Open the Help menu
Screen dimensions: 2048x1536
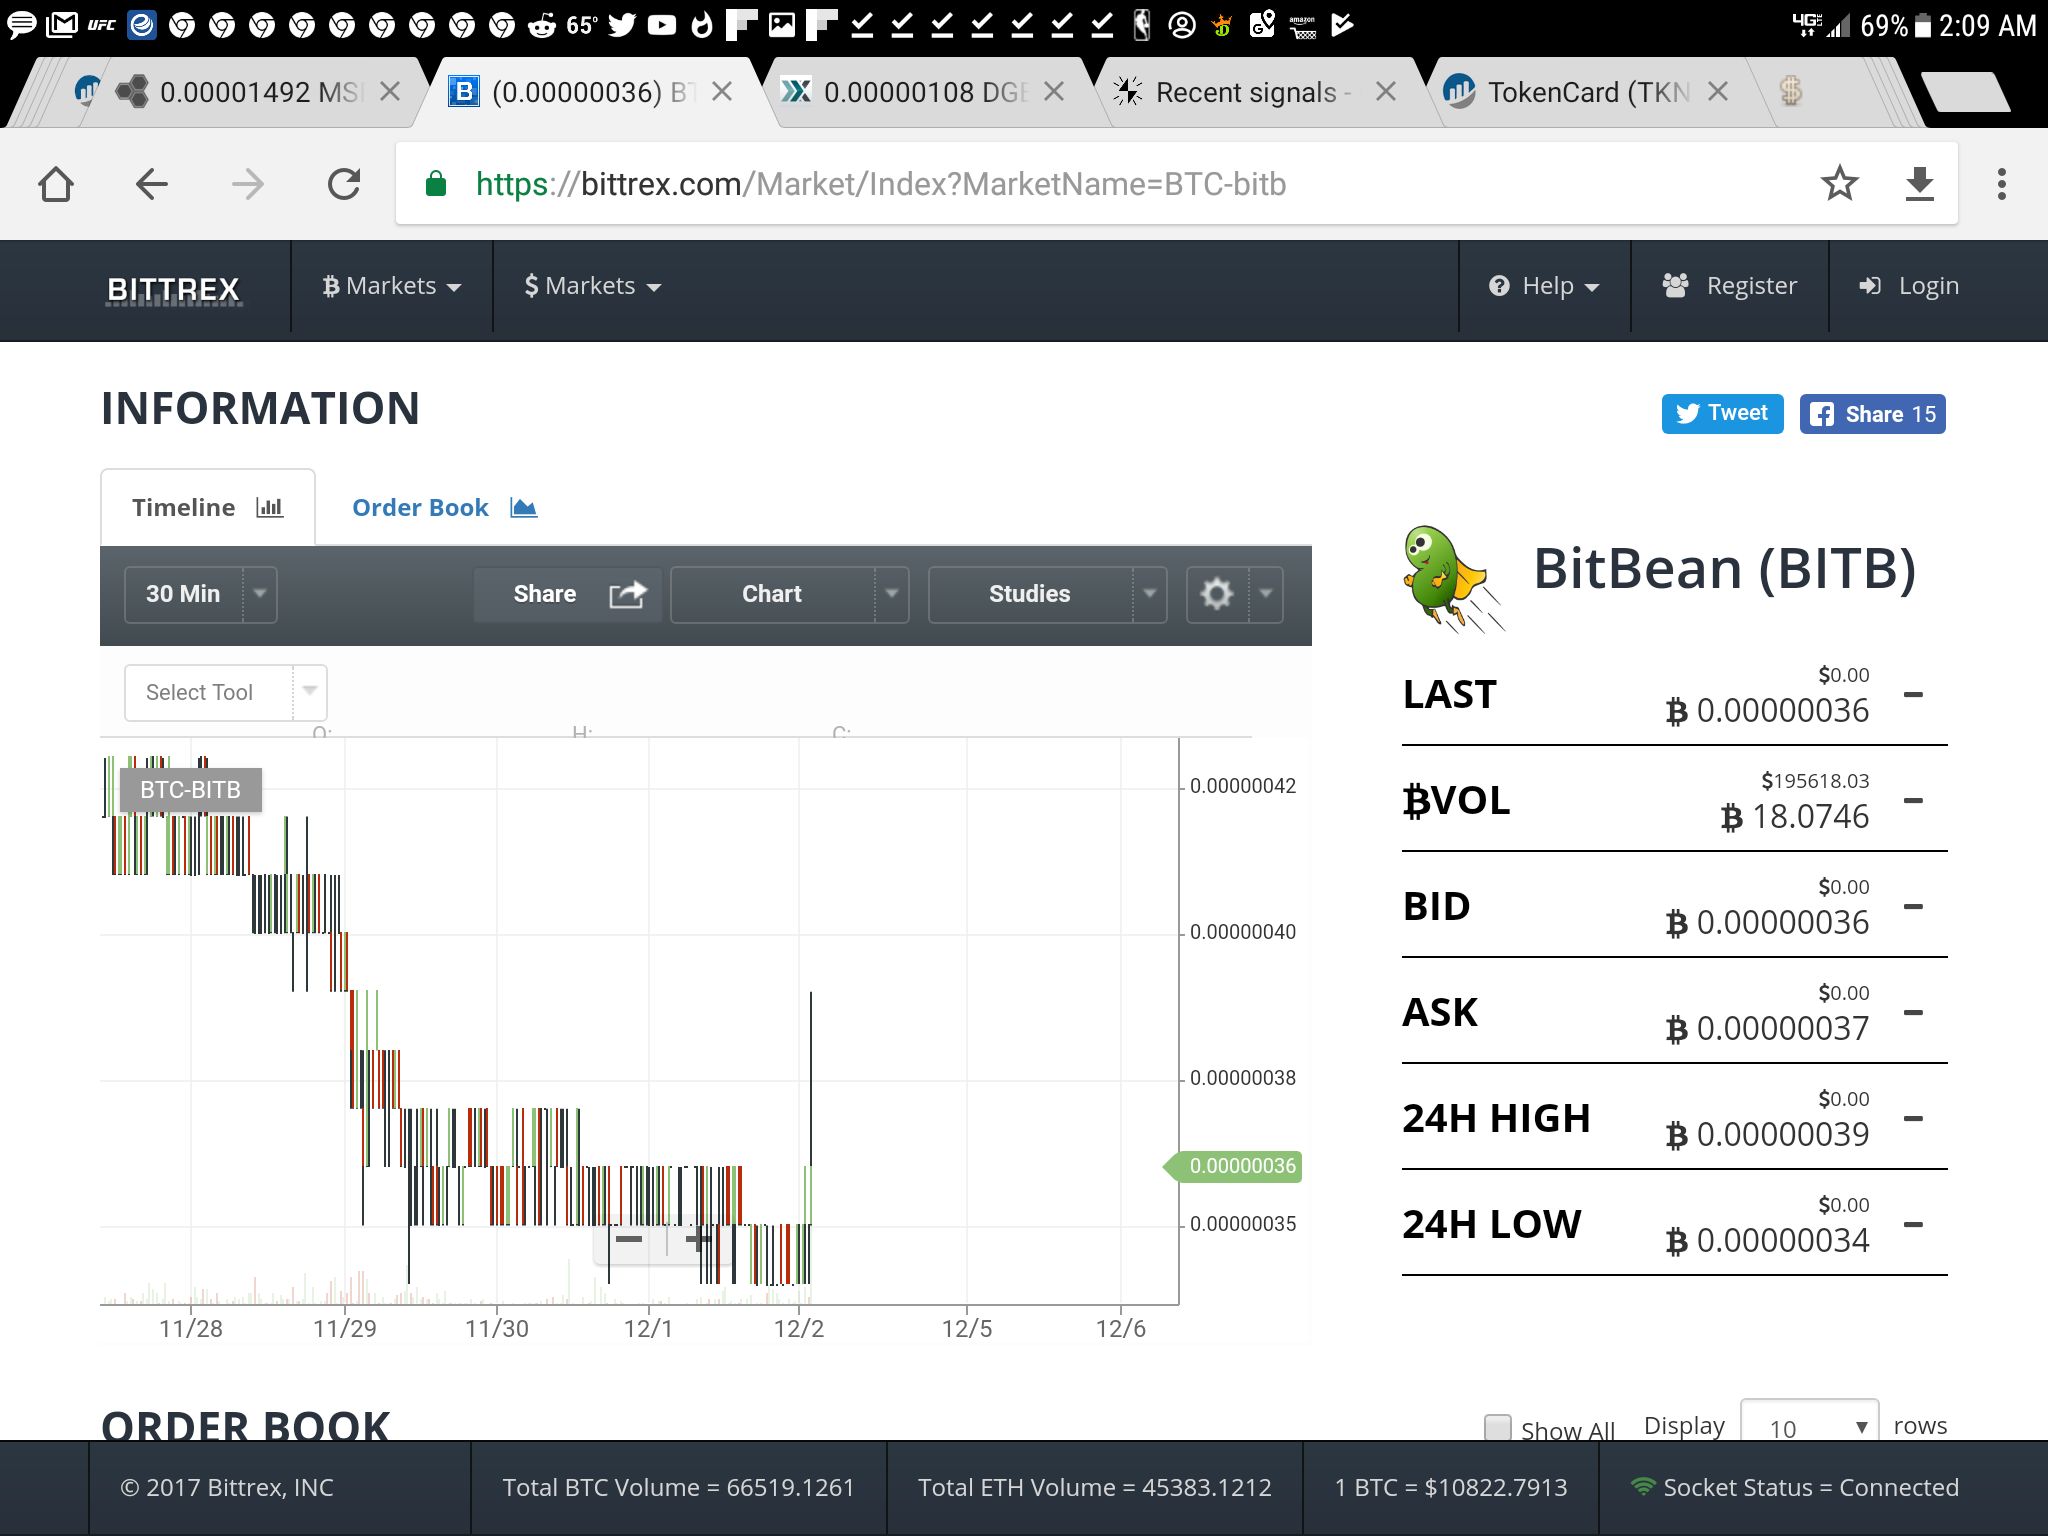[x=1544, y=286]
